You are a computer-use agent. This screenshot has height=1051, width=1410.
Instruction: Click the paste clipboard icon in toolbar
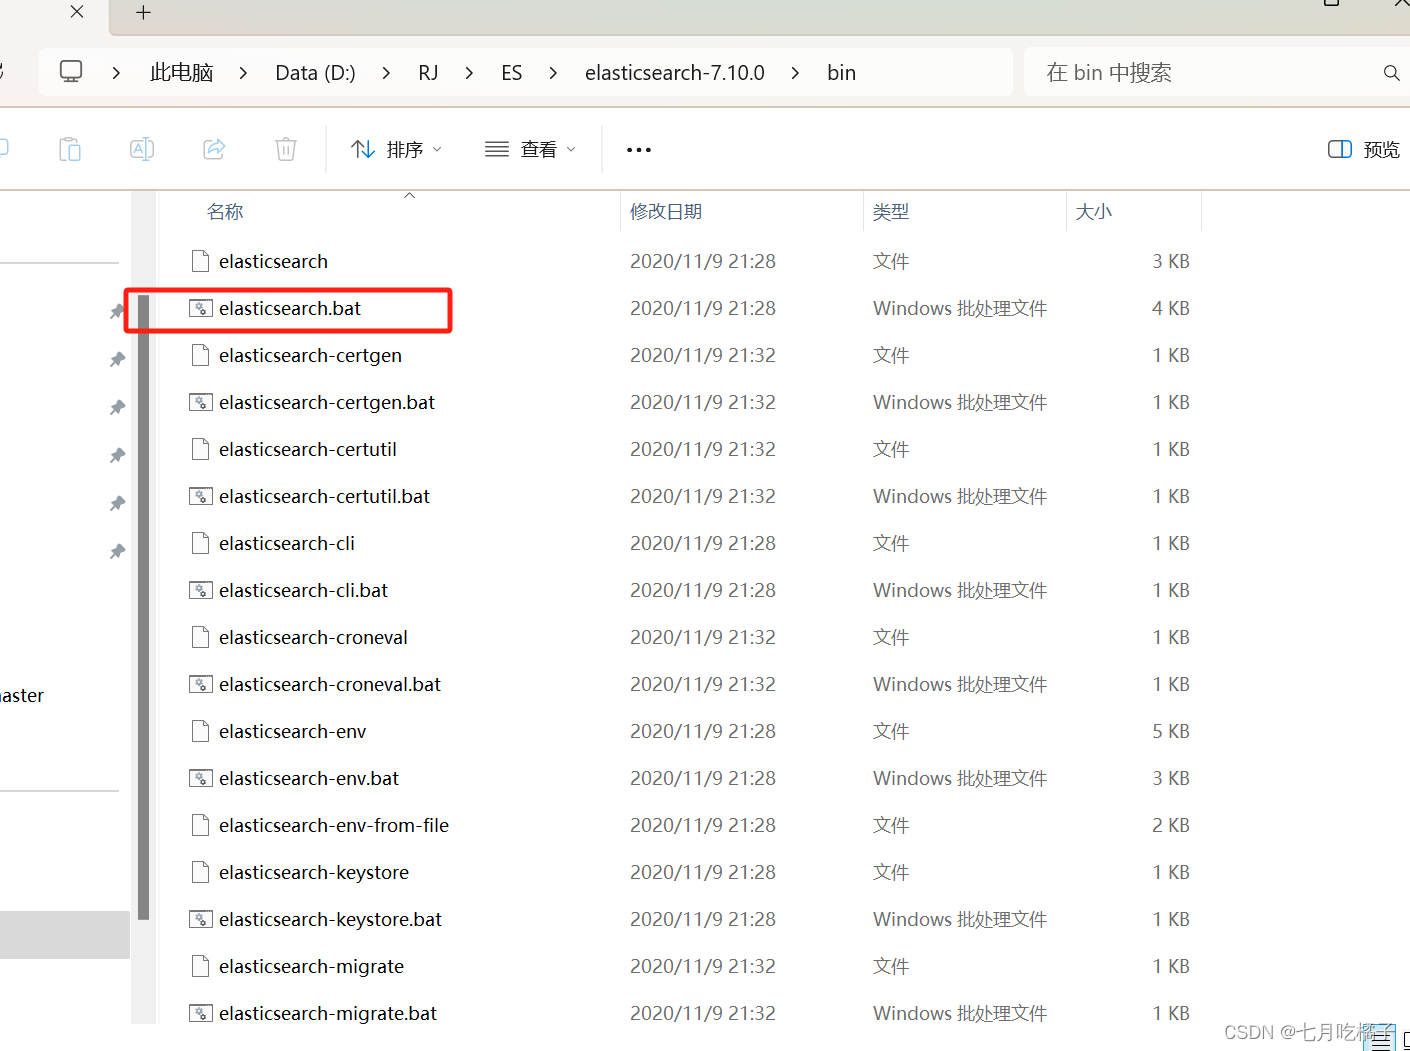pyautogui.click(x=70, y=150)
